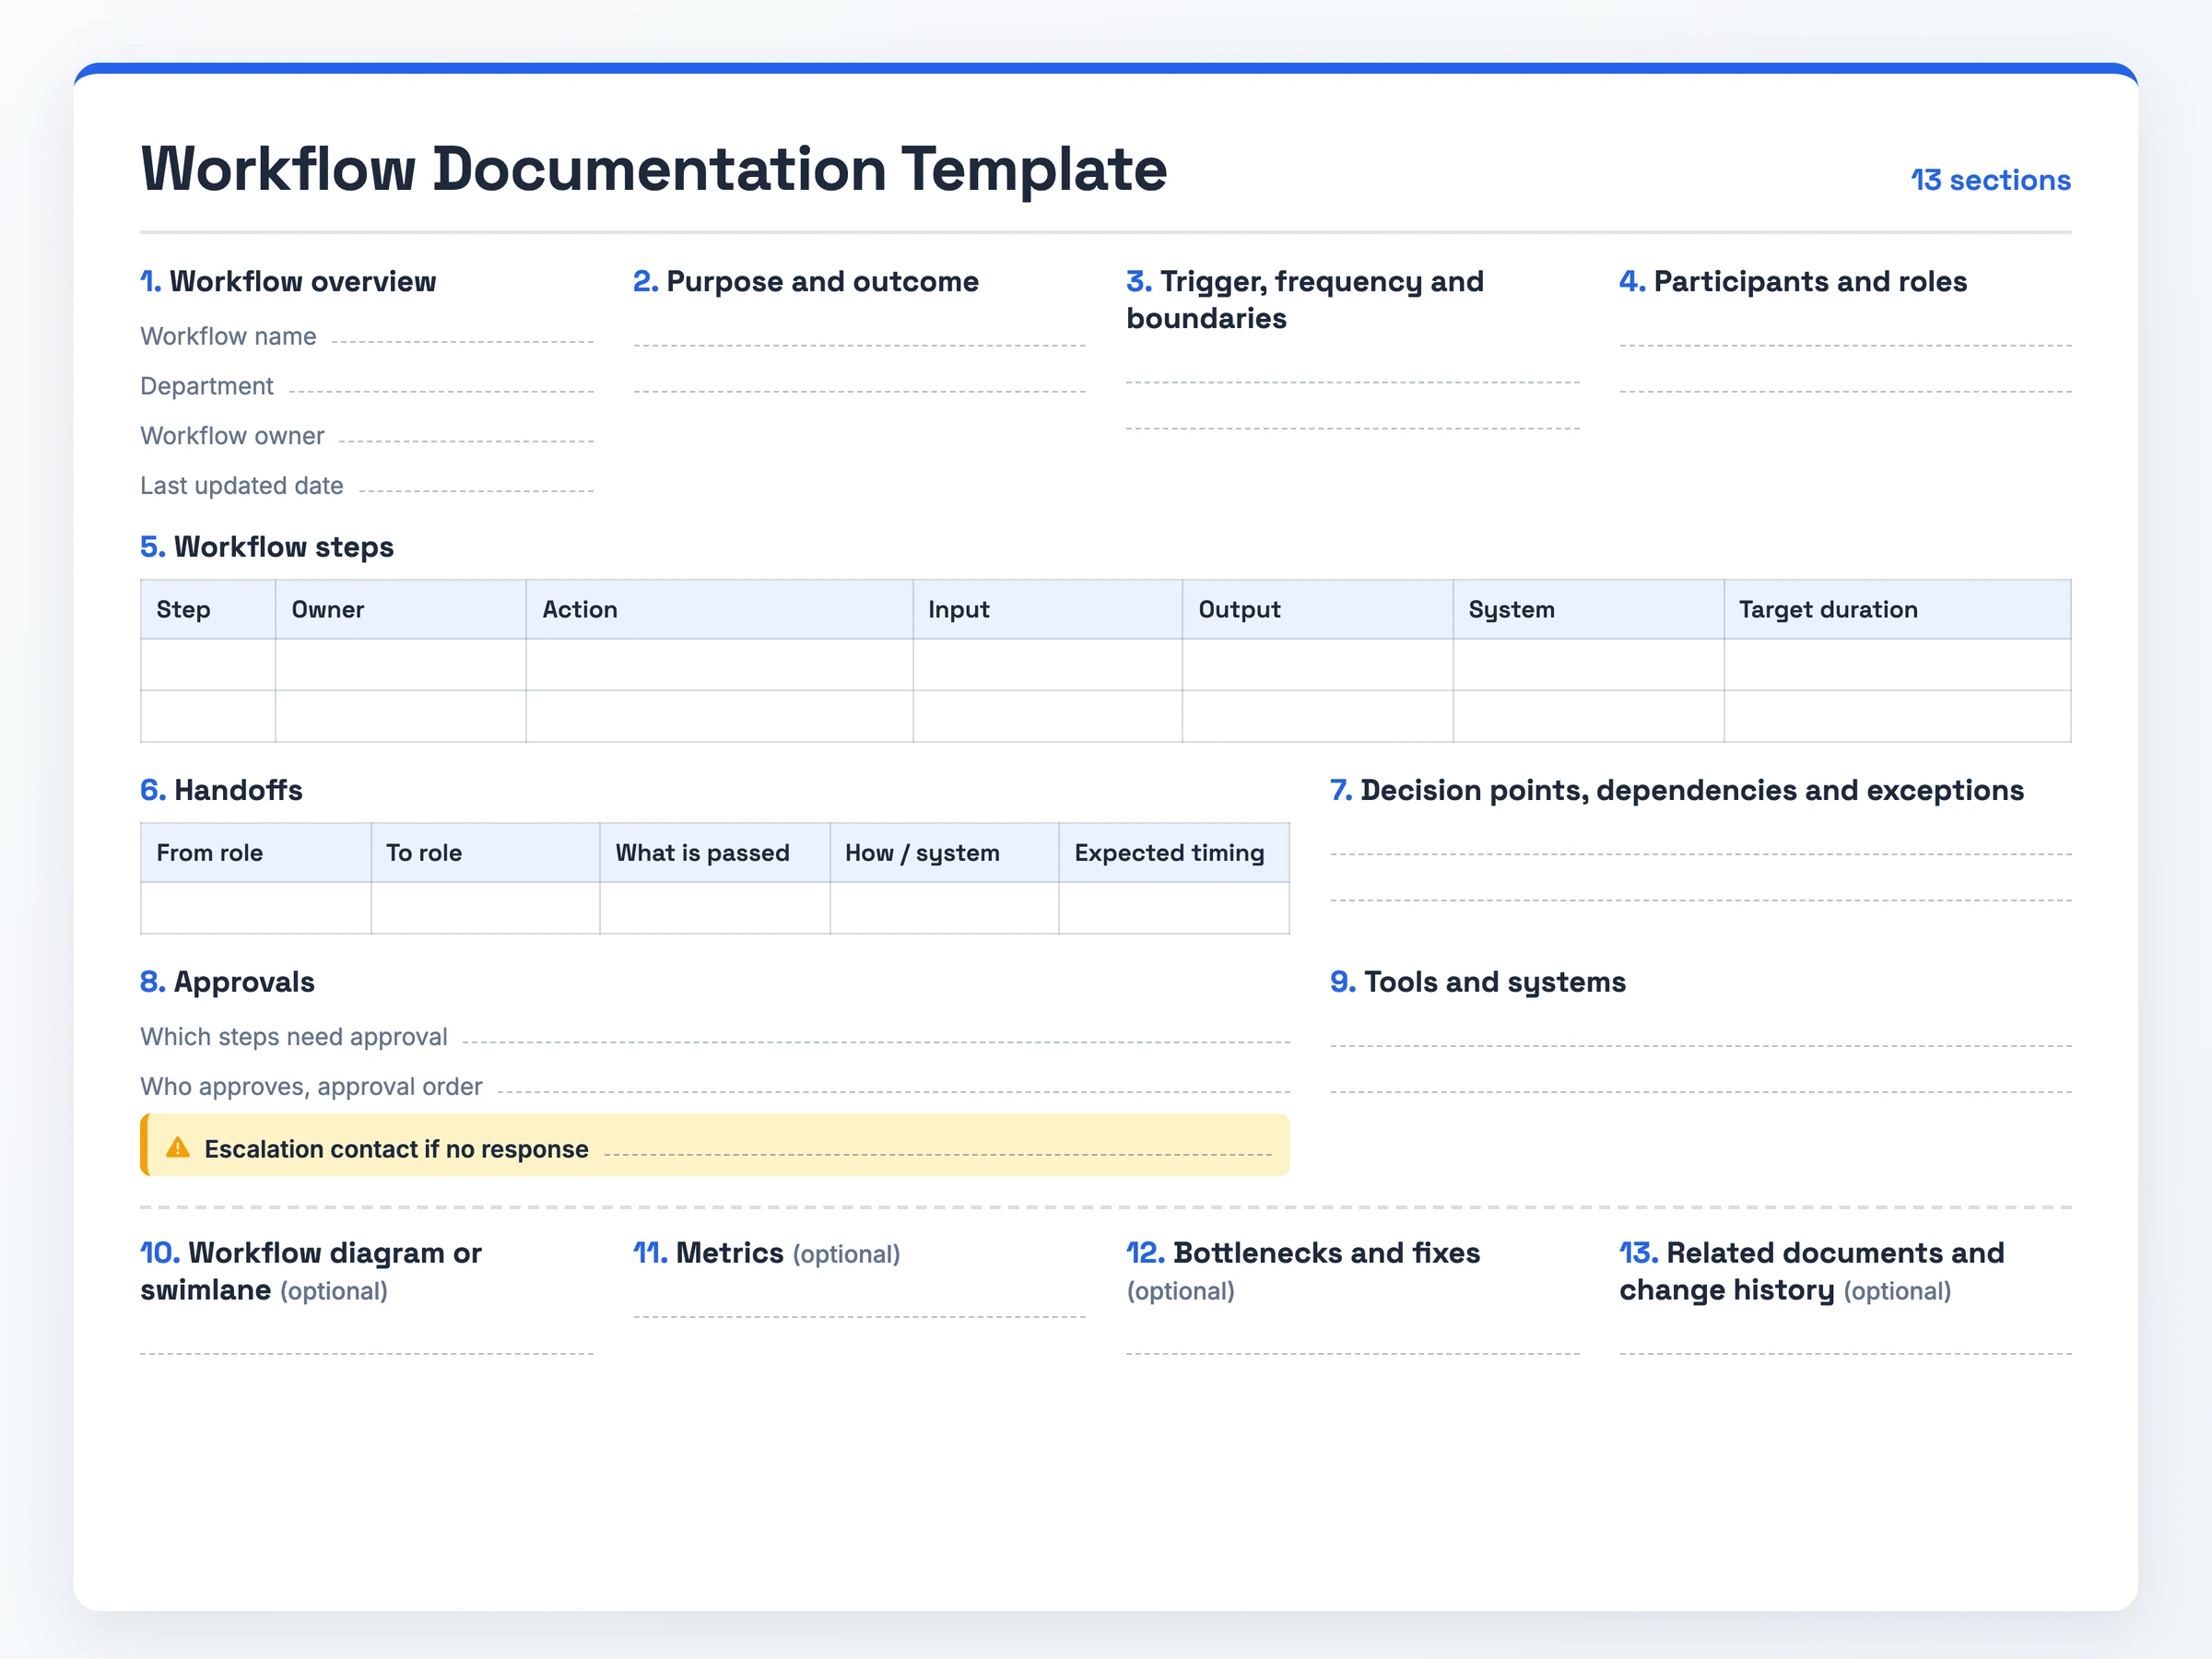The image size is (2212, 1659).
Task: Click the '12. Bottlenecks and fixes' heading
Action: click(1303, 1254)
